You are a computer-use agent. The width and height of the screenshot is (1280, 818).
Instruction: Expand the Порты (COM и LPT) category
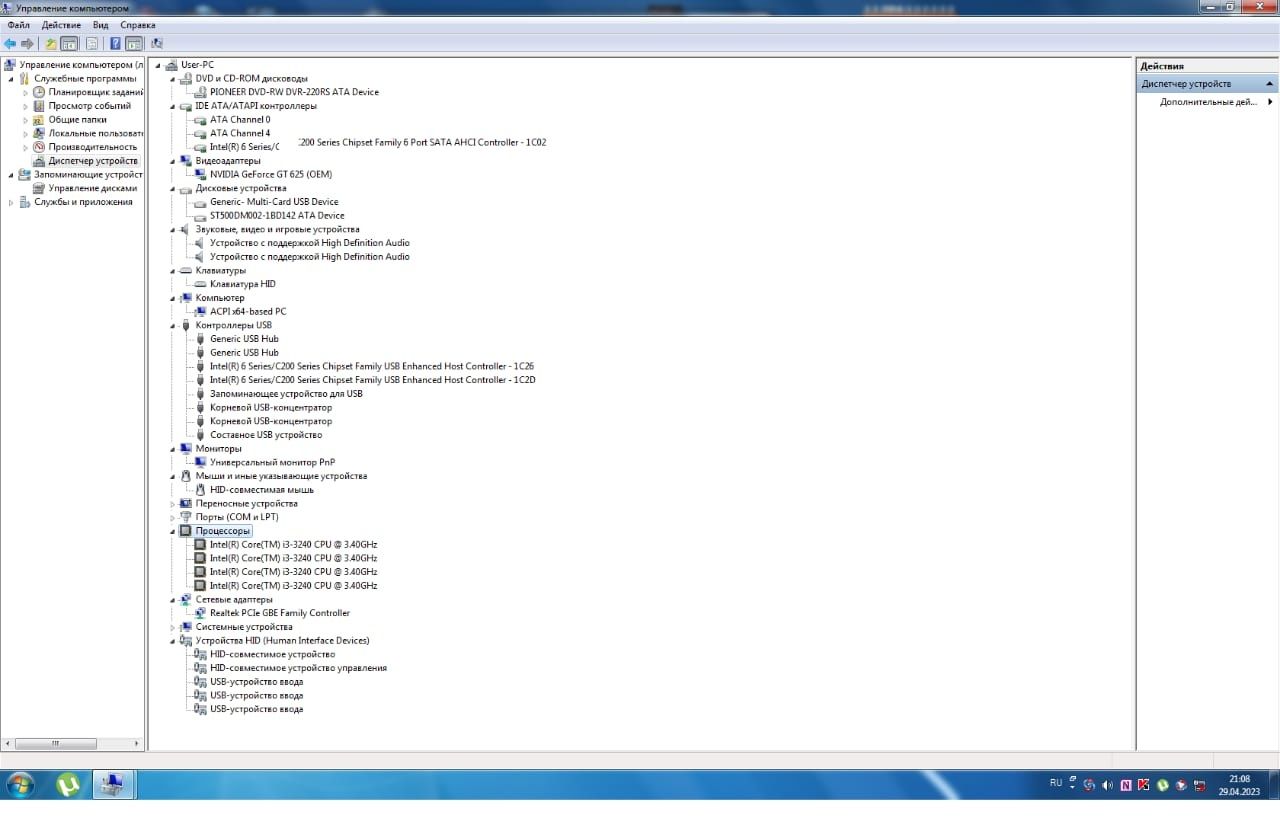click(x=173, y=517)
